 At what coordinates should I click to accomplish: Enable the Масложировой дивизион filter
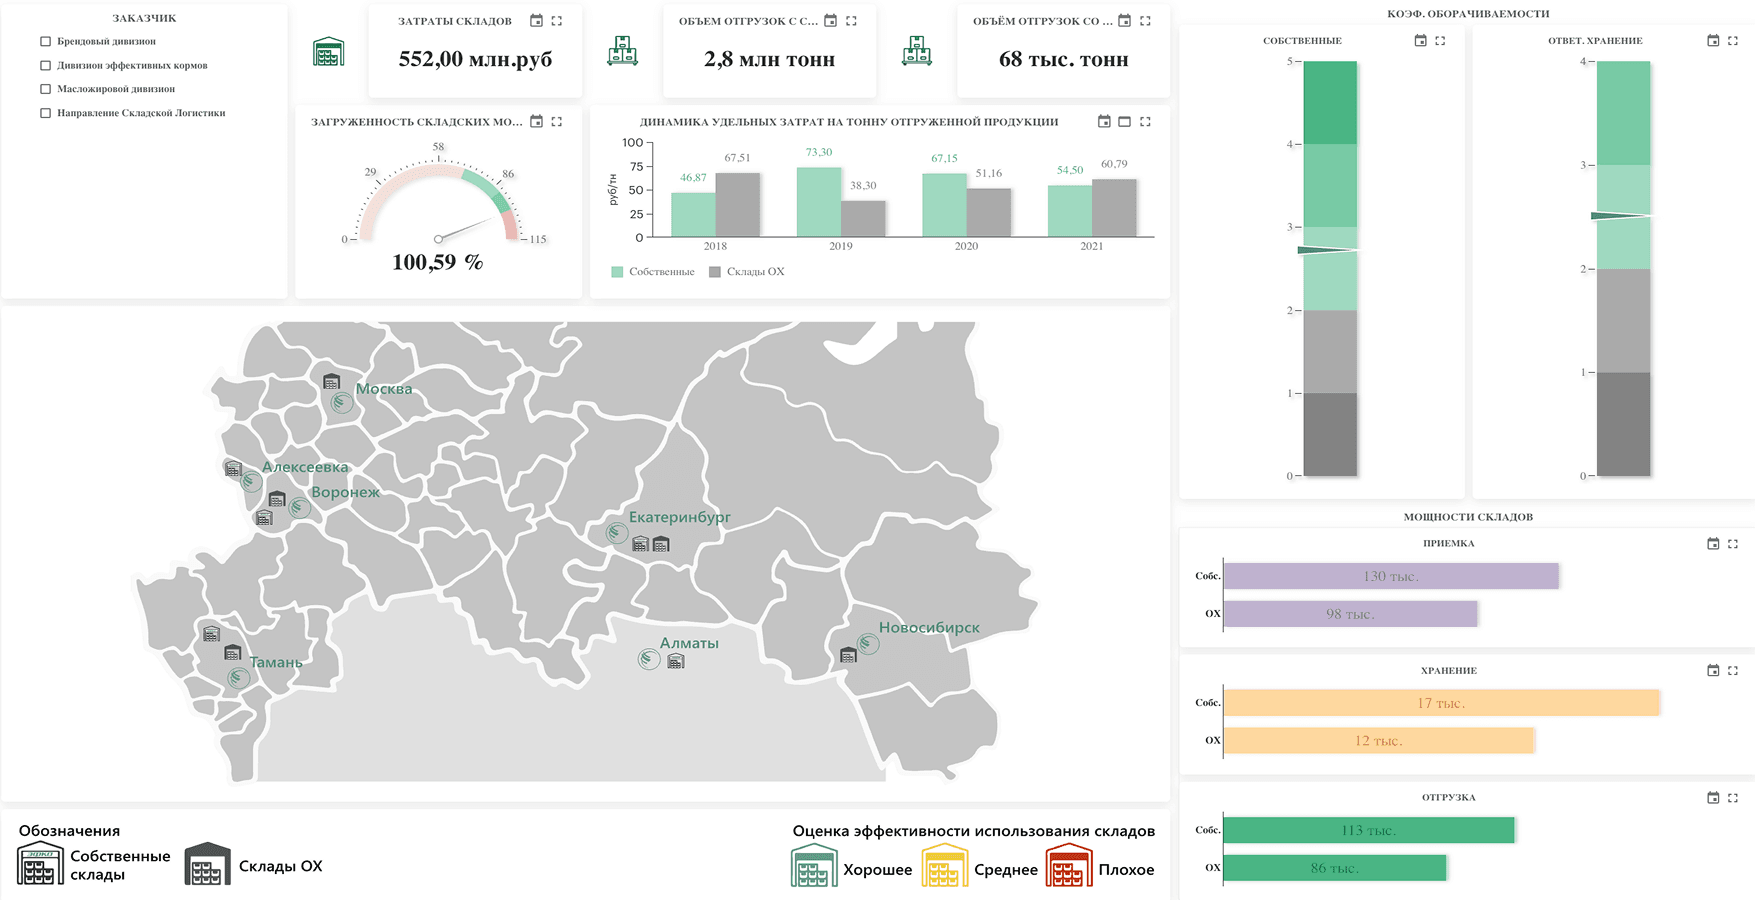[45, 89]
